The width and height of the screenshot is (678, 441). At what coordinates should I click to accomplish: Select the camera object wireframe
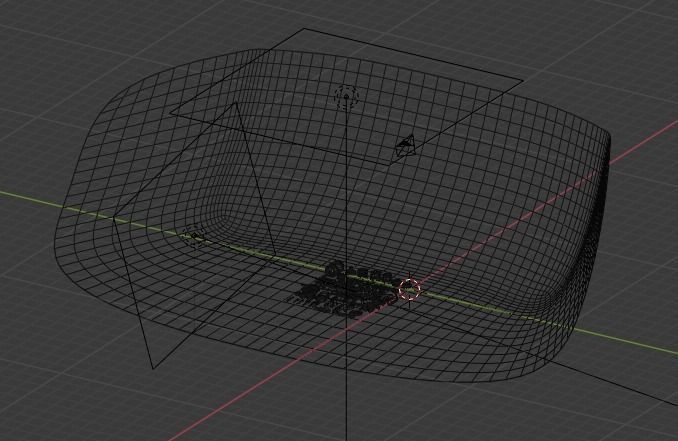tap(406, 145)
